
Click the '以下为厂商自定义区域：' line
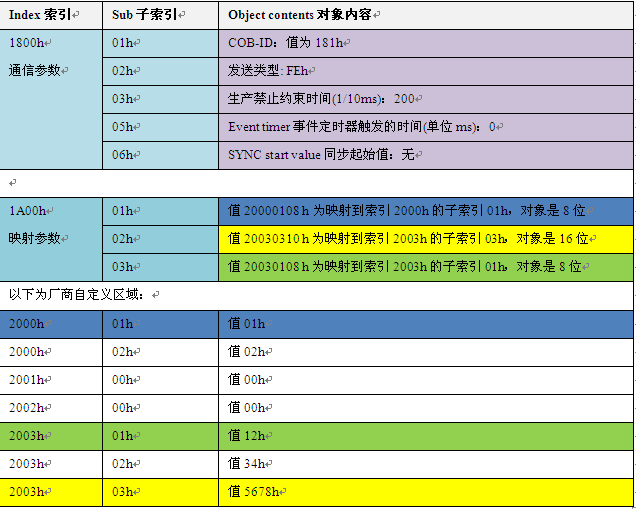pyautogui.click(x=76, y=294)
